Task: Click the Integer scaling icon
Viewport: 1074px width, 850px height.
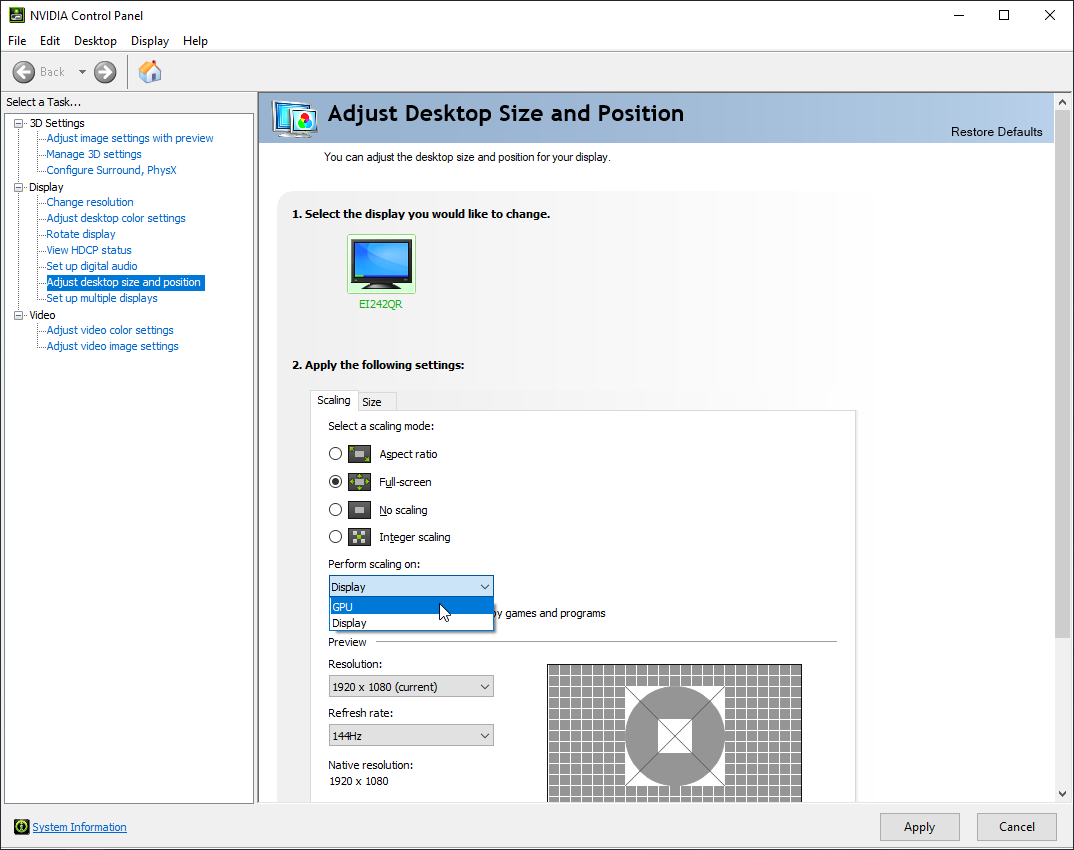Action: pos(360,537)
